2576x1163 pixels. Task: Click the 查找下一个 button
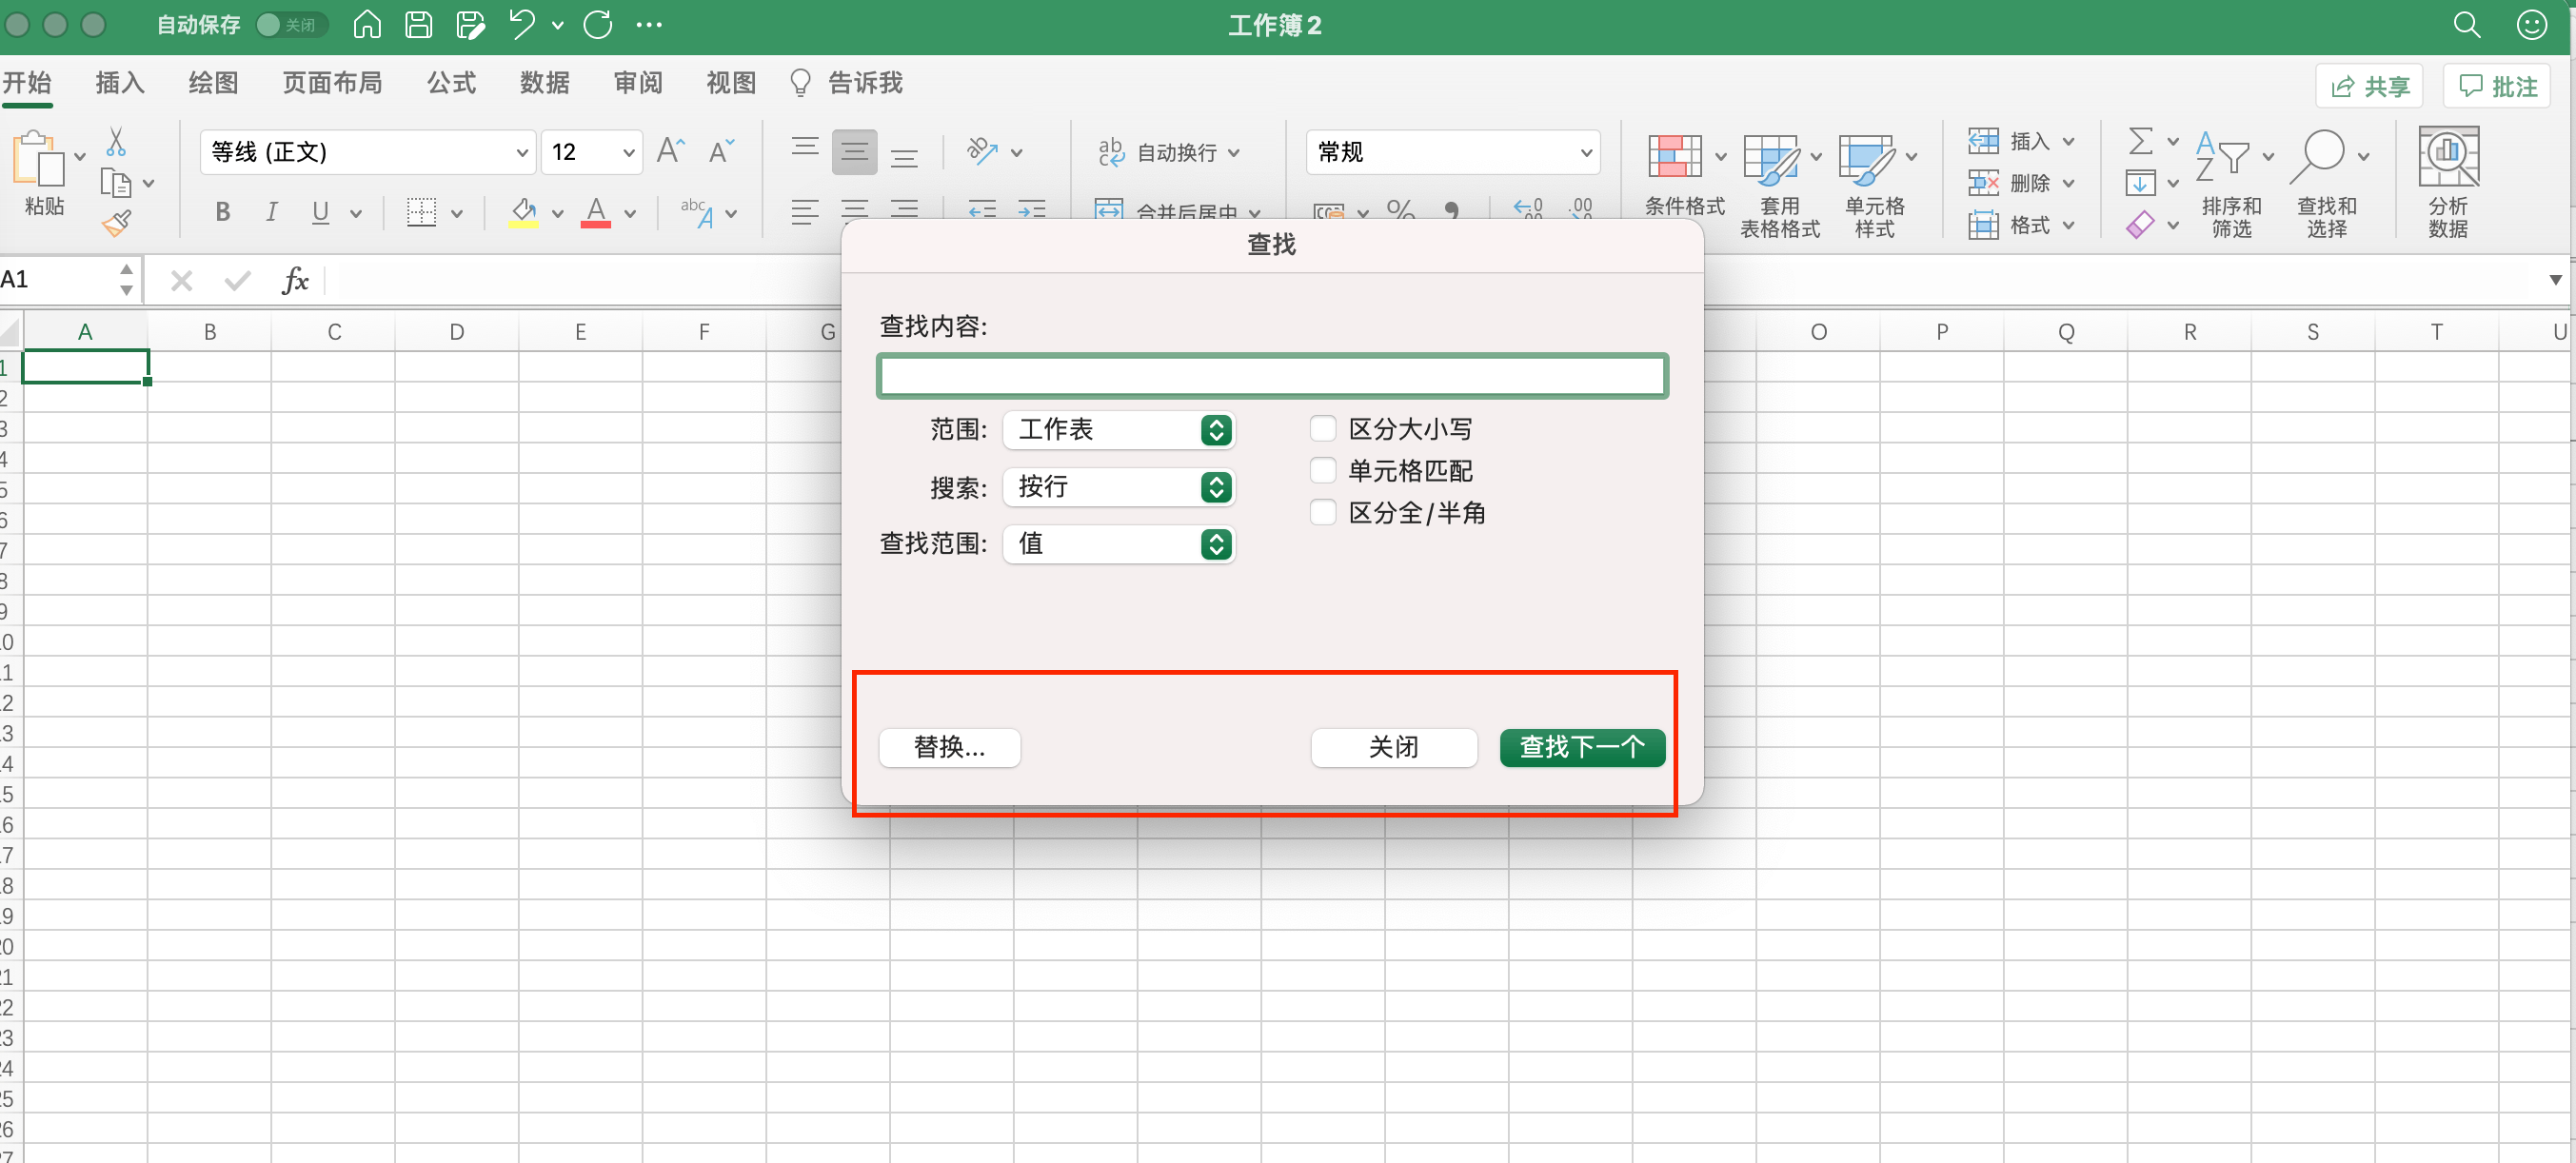click(1582, 747)
